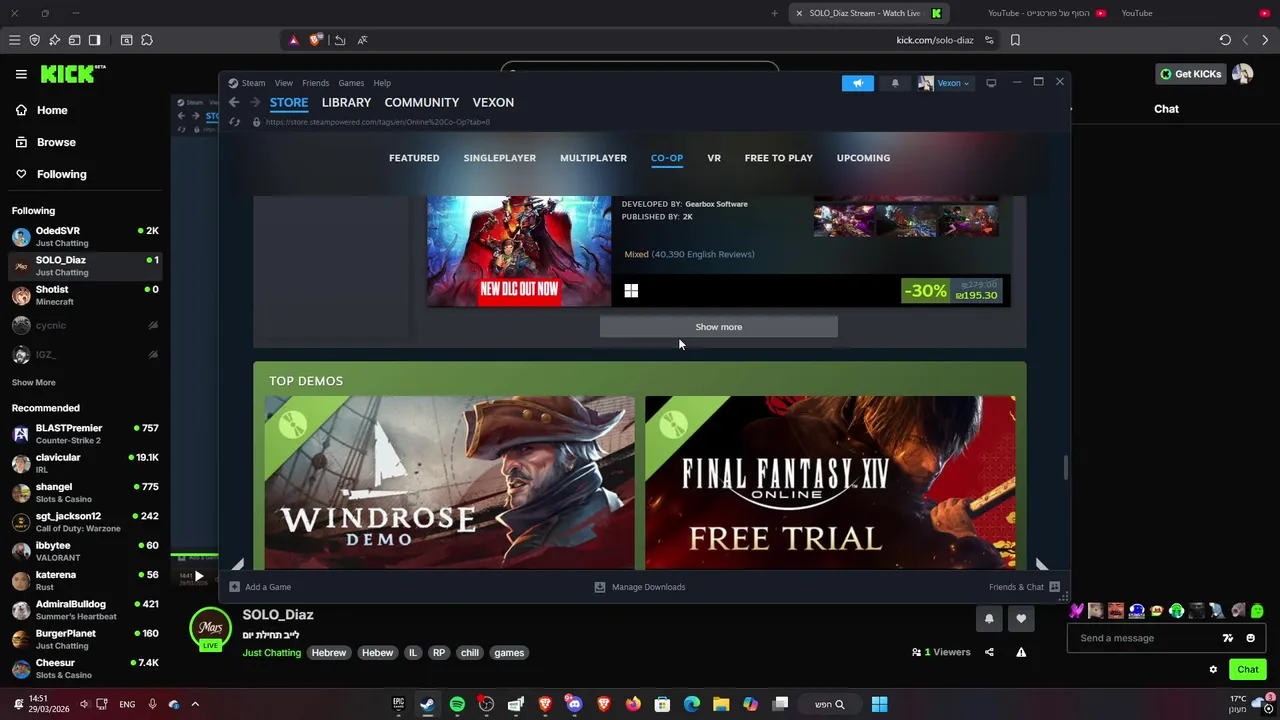Switch to YouTube browser tab
Viewport: 1280px width, 720px height.
point(1136,13)
